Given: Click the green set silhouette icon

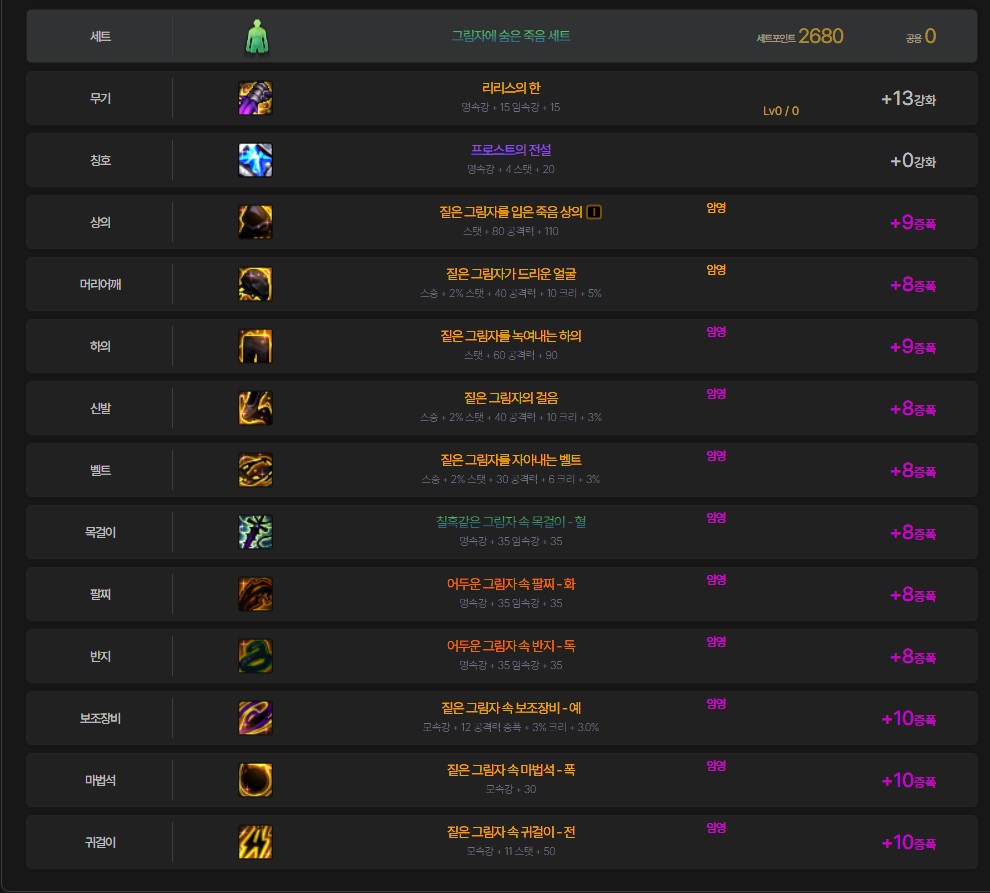Looking at the screenshot, I should [x=256, y=37].
